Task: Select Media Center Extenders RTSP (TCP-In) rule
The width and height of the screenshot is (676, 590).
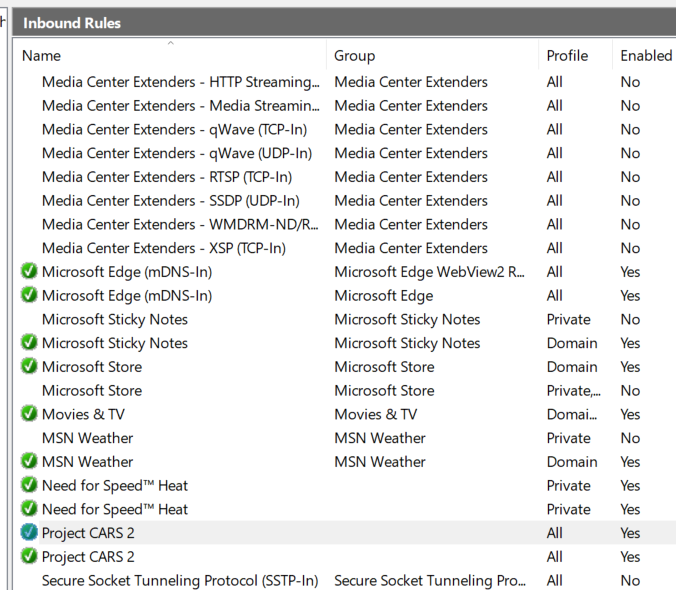Action: pos(167,177)
